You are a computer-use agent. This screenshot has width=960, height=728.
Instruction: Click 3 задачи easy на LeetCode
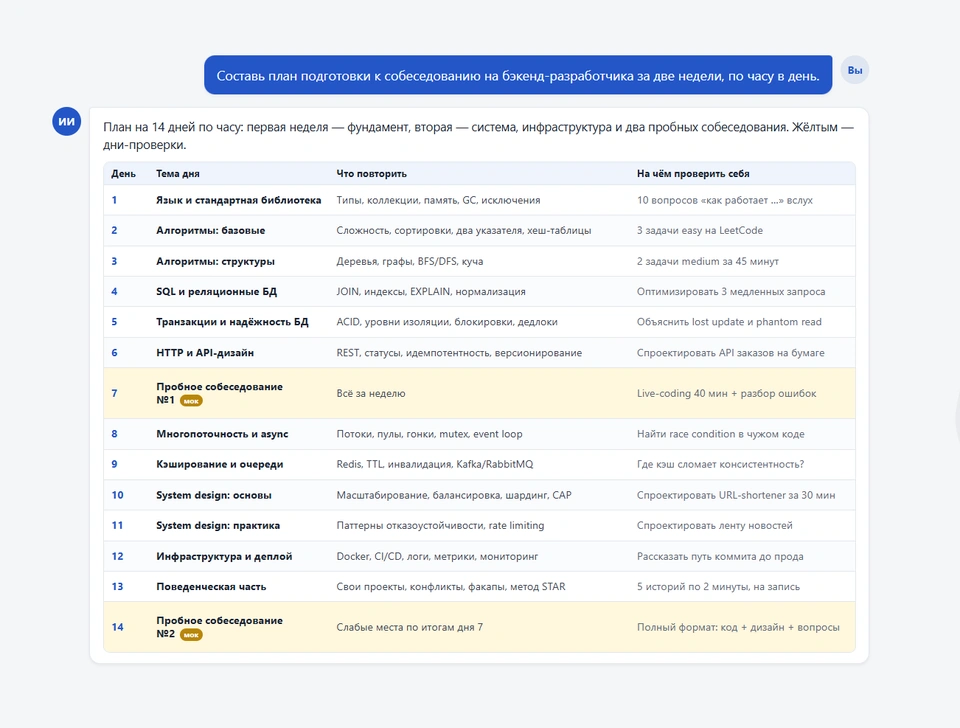click(700, 230)
